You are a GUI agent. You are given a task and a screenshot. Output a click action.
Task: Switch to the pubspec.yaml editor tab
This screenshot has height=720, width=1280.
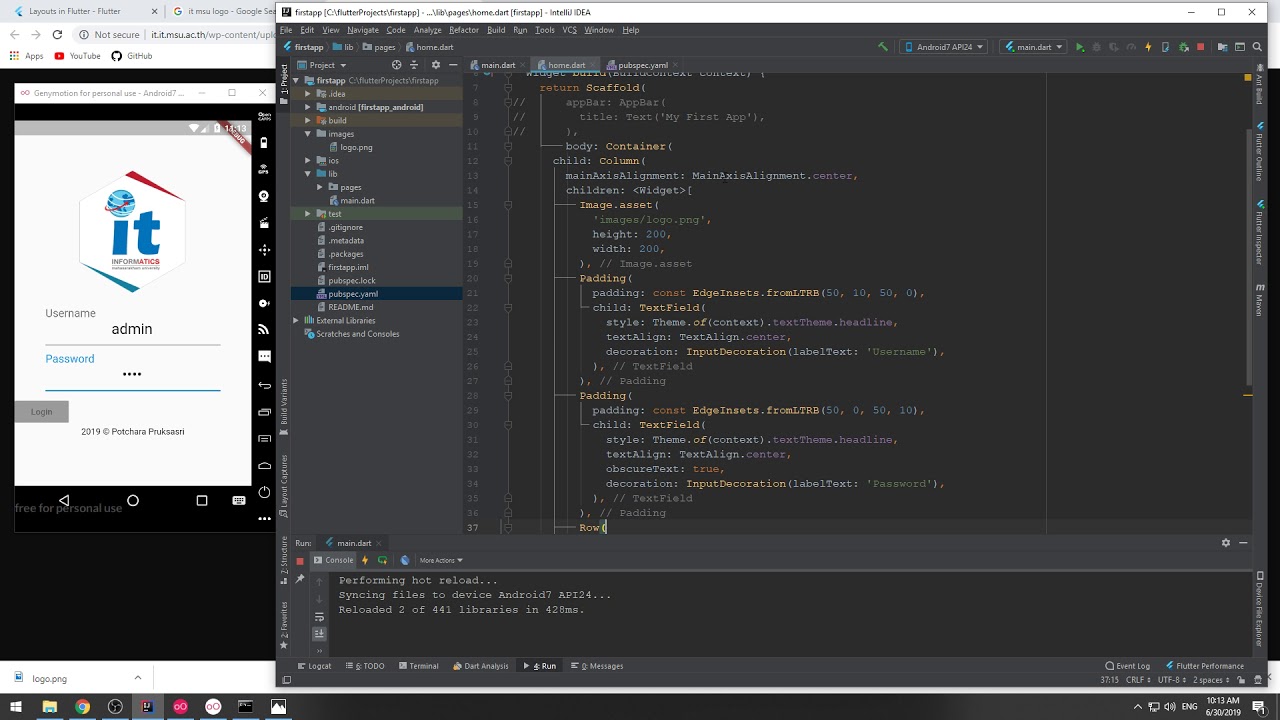click(642, 65)
